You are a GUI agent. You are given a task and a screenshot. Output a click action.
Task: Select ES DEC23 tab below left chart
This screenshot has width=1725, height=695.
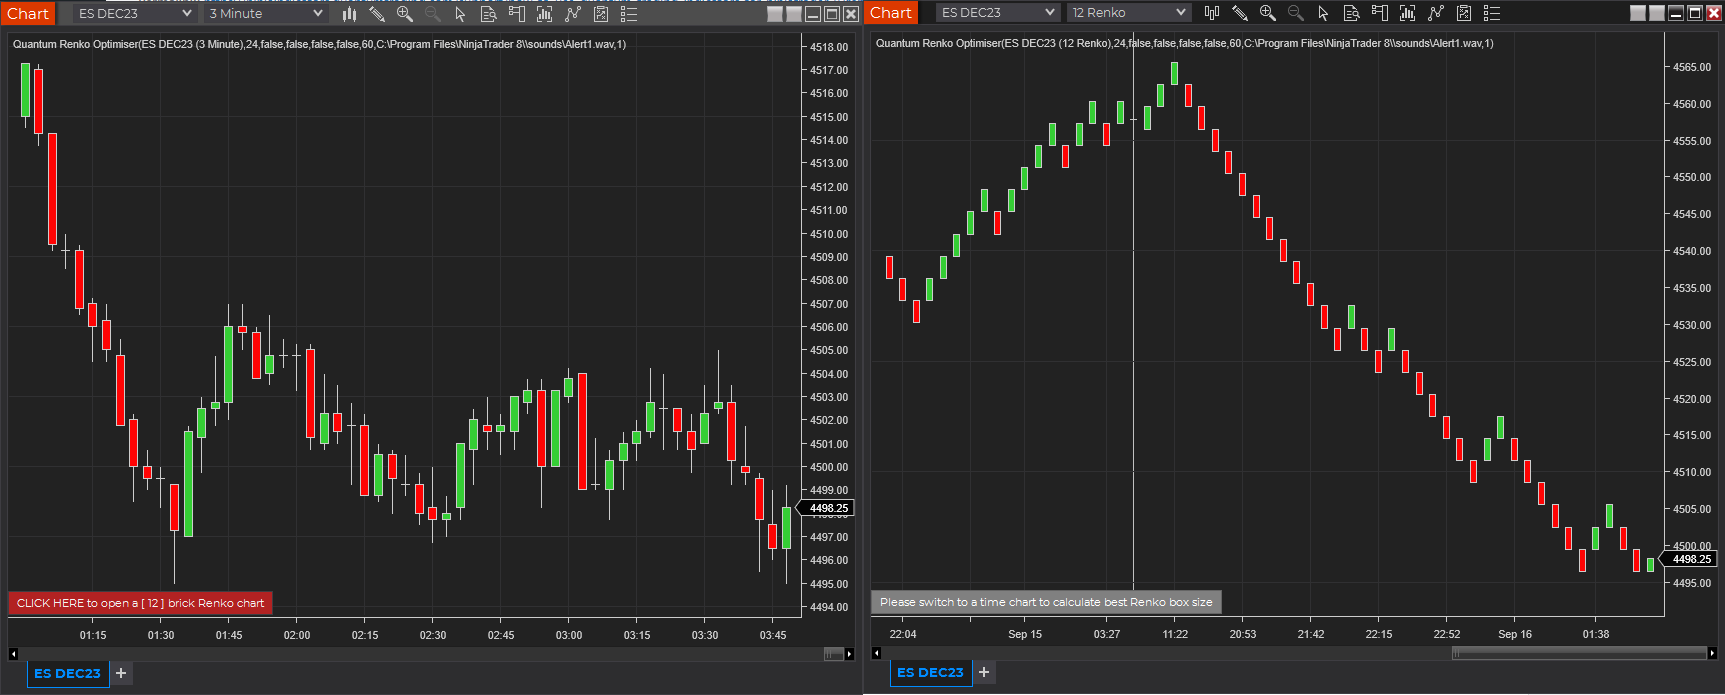67,673
